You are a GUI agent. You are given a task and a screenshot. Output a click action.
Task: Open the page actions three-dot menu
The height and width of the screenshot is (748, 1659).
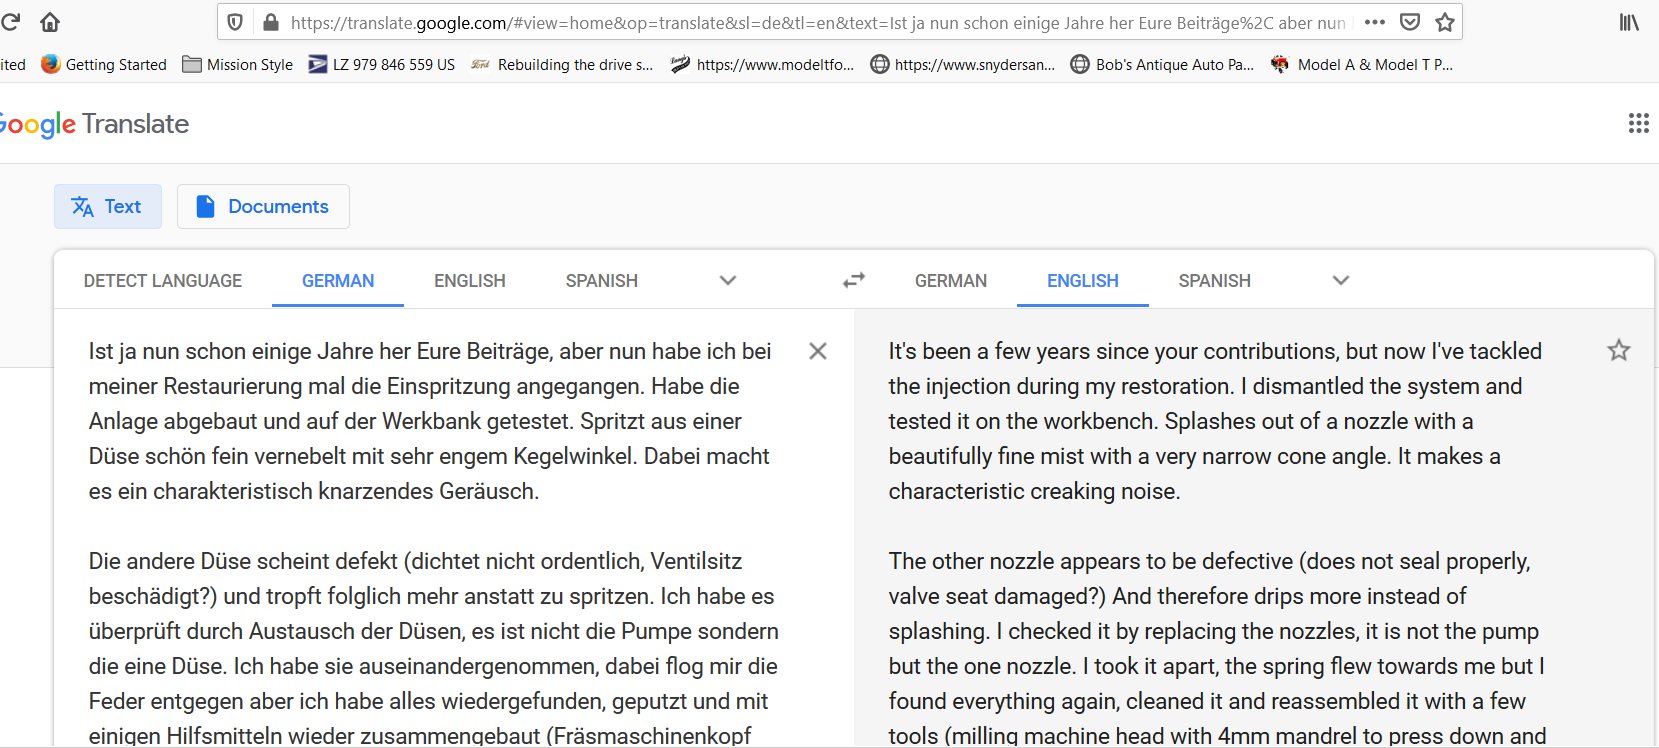1375,22
